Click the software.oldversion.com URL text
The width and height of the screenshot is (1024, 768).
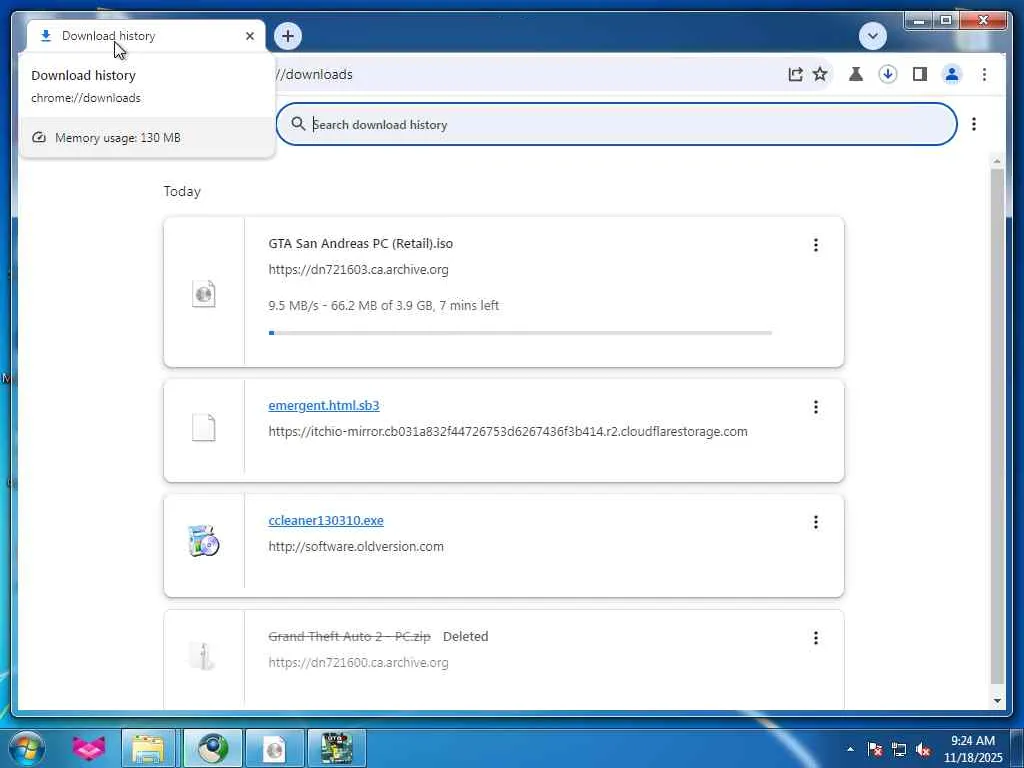(x=356, y=547)
